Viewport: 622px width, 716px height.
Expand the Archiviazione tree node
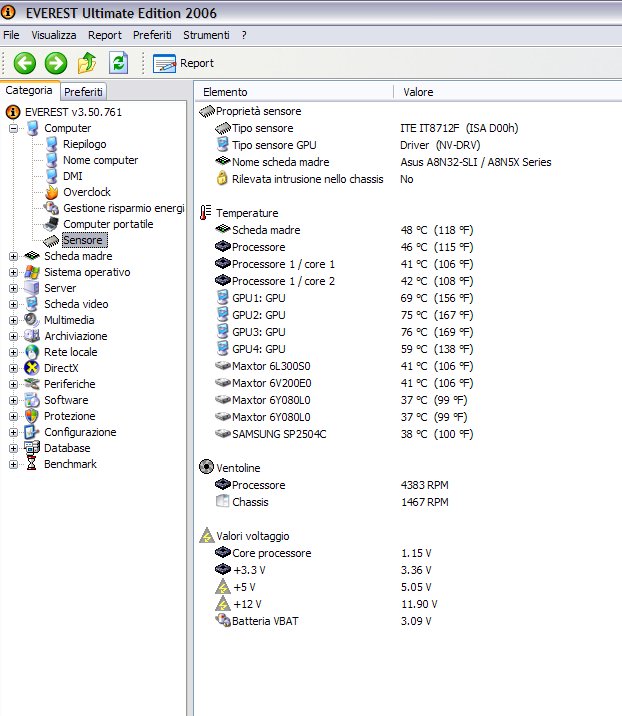pos(13,336)
